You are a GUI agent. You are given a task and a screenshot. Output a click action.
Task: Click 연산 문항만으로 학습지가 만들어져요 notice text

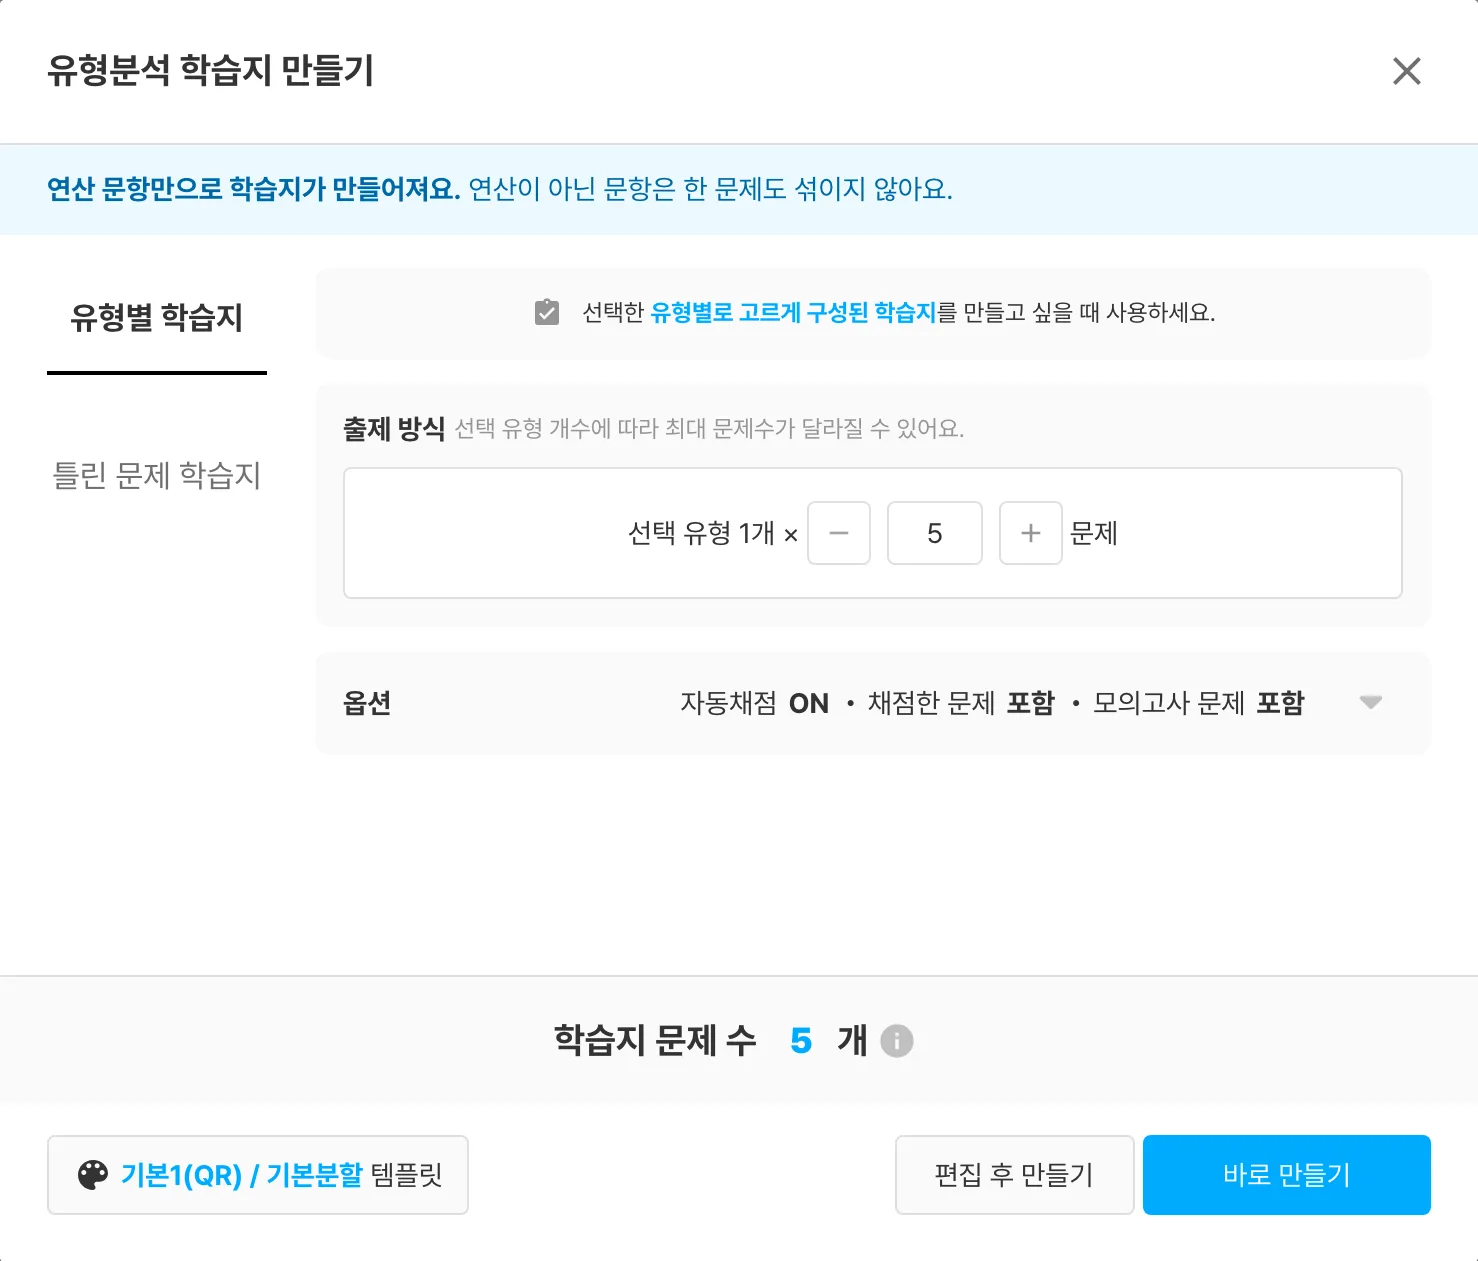click(x=254, y=189)
